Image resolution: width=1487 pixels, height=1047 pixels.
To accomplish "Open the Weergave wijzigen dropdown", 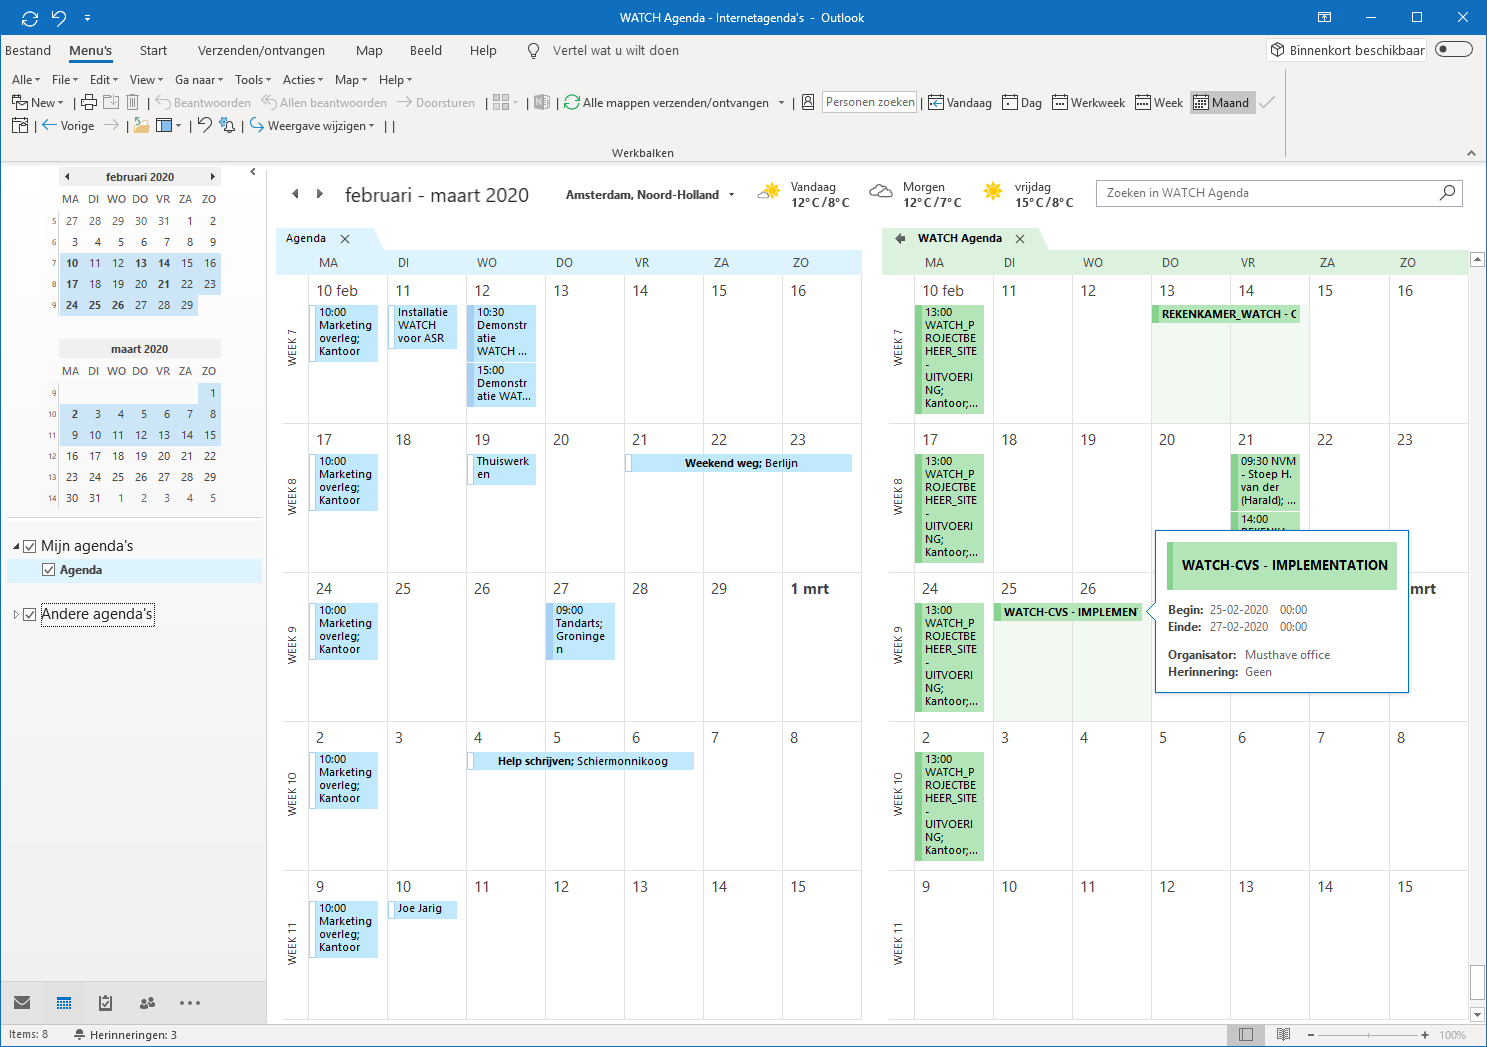I will (x=312, y=126).
